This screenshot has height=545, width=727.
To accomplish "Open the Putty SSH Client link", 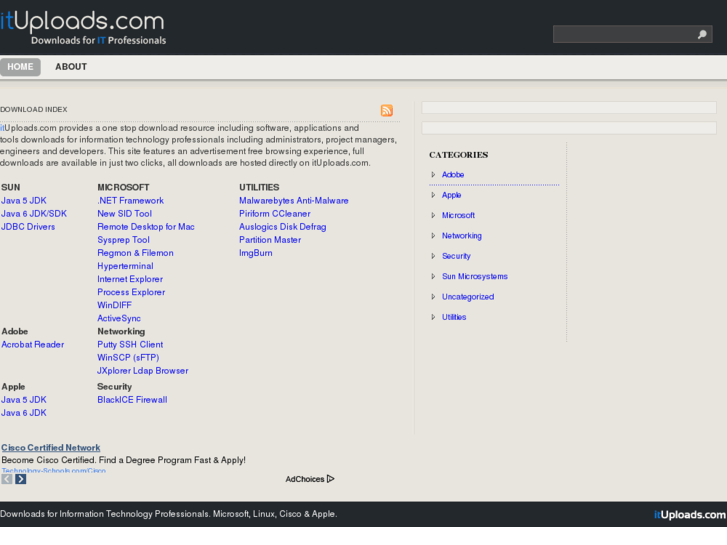I will 130,345.
